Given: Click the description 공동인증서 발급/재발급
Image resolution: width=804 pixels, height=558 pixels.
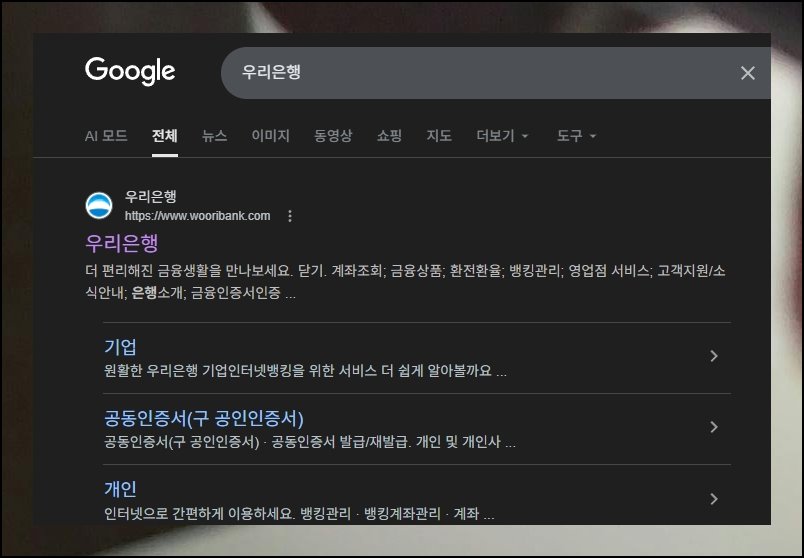Looking at the screenshot, I should pos(310,442).
